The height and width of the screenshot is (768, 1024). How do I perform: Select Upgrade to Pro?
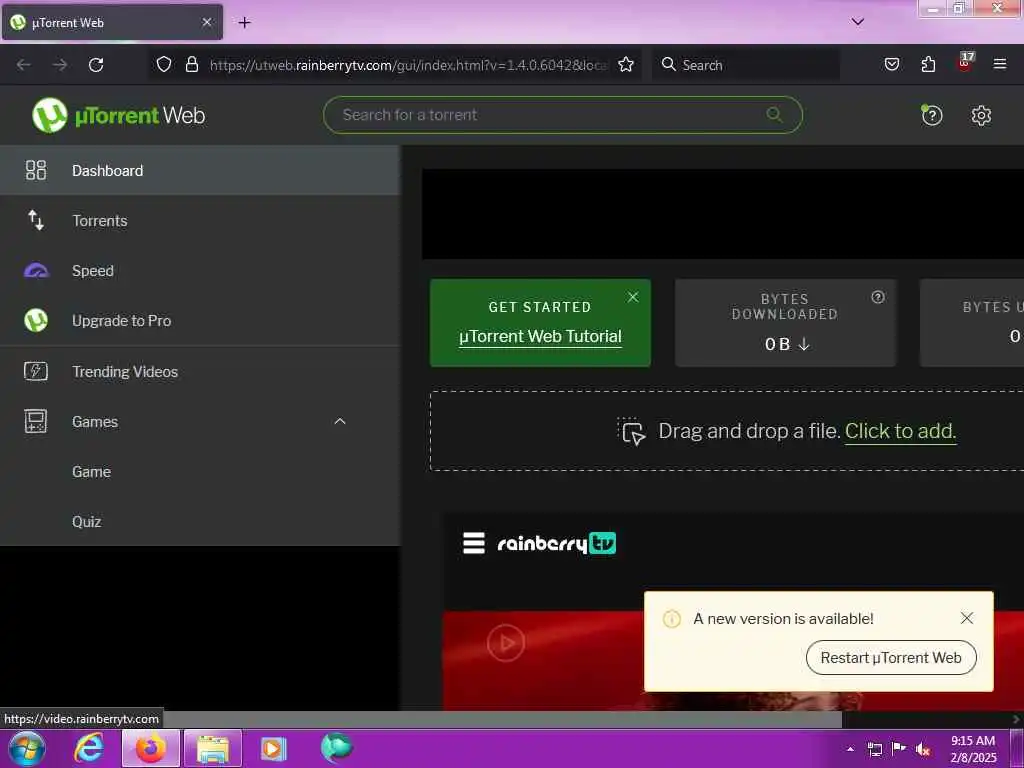point(200,321)
